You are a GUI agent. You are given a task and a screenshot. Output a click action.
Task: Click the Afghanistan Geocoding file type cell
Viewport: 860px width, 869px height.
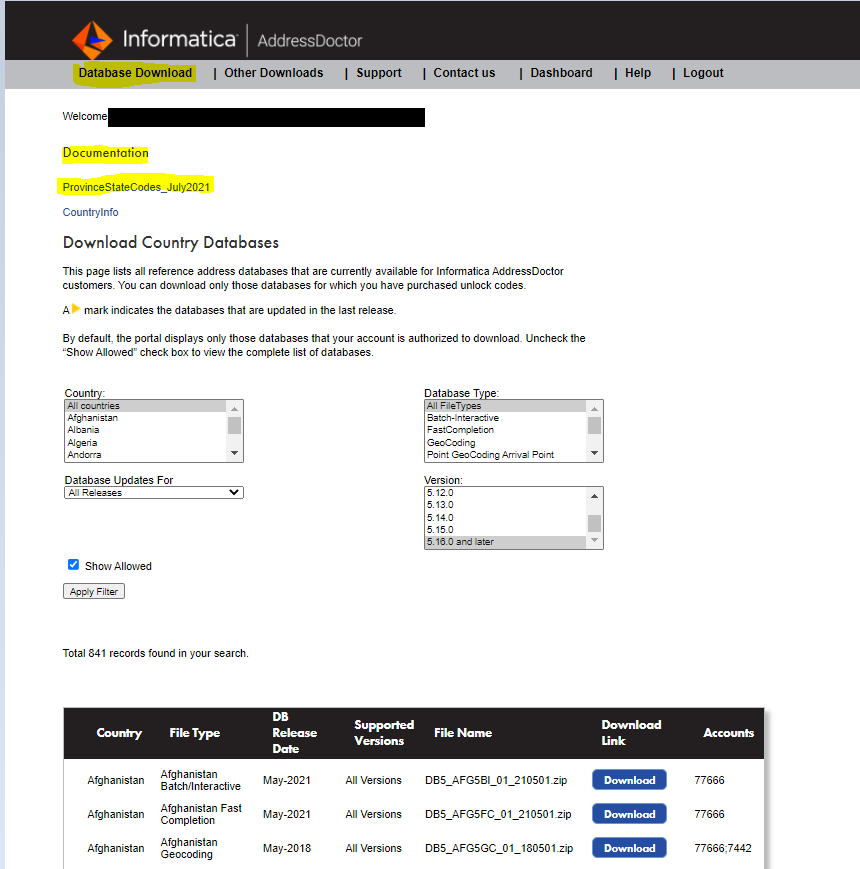(x=189, y=848)
